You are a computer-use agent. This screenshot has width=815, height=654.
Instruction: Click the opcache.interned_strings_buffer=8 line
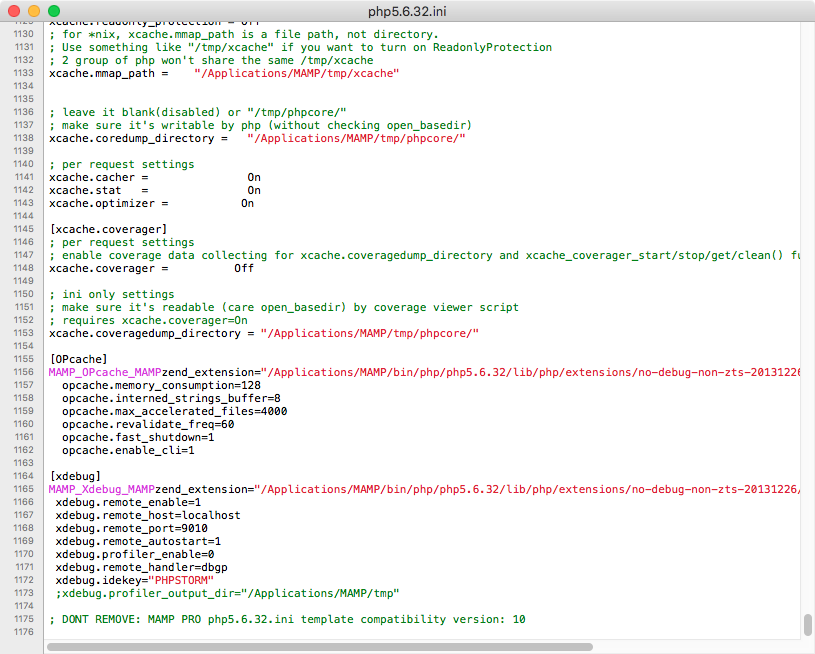click(172, 398)
